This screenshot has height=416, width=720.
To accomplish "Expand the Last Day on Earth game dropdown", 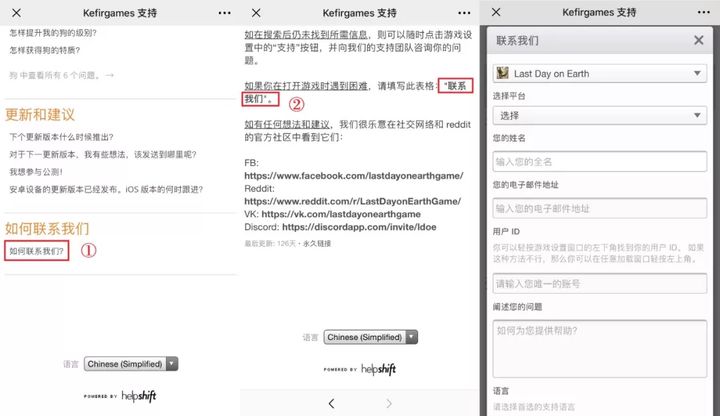I will [x=600, y=73].
